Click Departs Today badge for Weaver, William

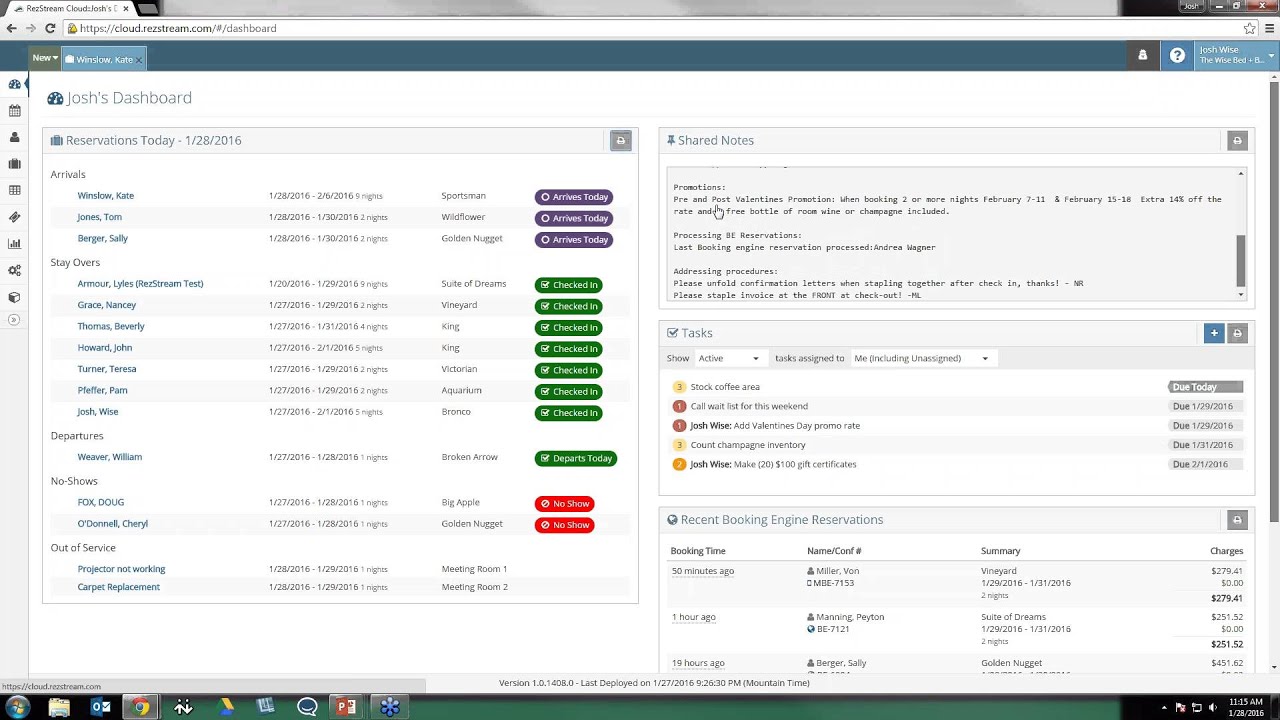pos(575,458)
